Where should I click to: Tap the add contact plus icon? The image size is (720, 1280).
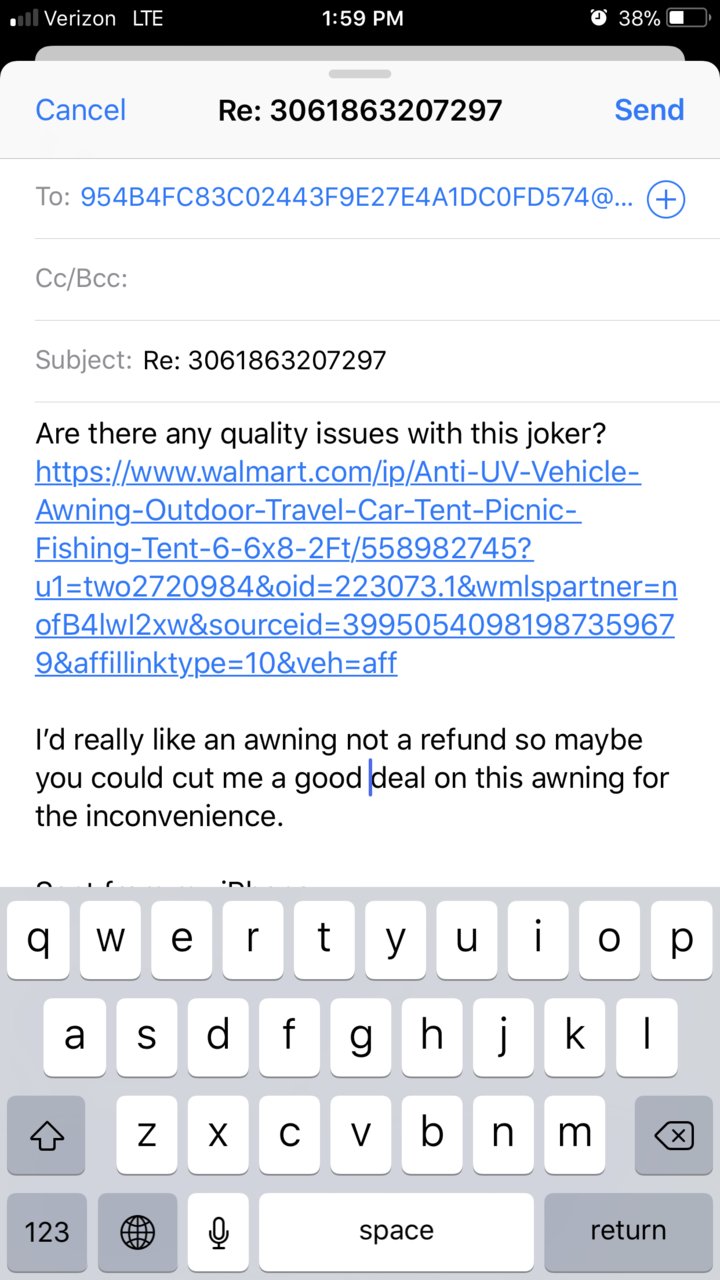pos(666,199)
